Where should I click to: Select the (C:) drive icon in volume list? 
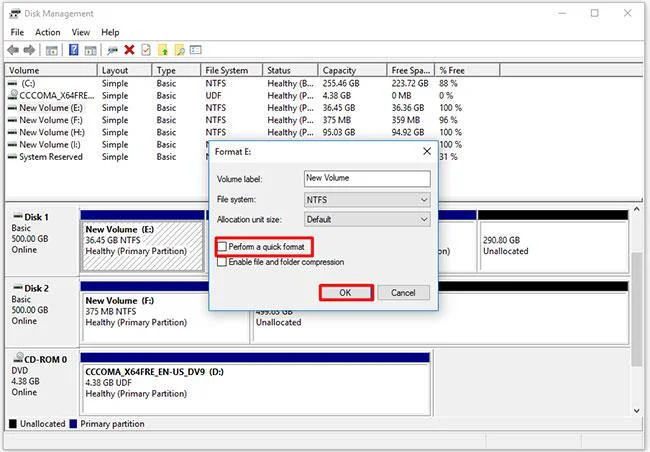pyautogui.click(x=12, y=83)
